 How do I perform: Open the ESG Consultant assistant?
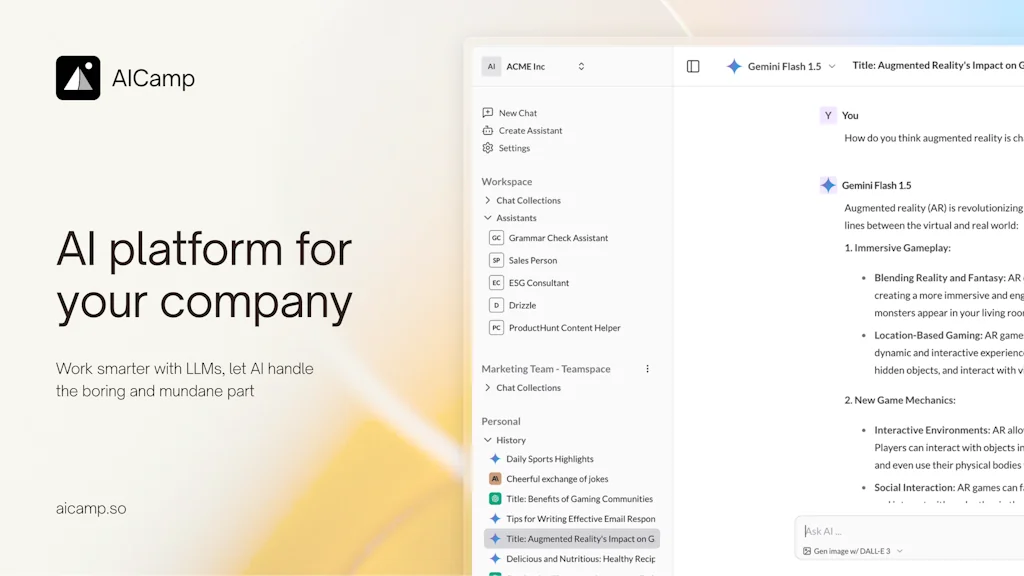(539, 283)
